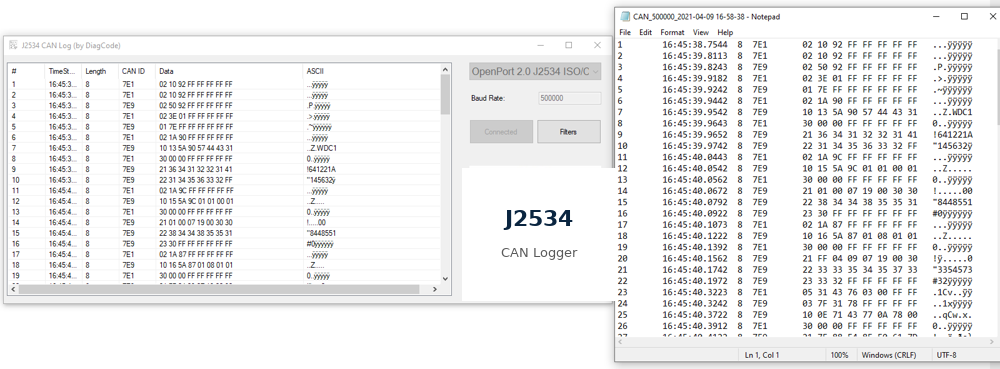This screenshot has width=1000, height=369.
Task: Click the CAN log list vertical scrollbar thumb
Action: coord(445,94)
